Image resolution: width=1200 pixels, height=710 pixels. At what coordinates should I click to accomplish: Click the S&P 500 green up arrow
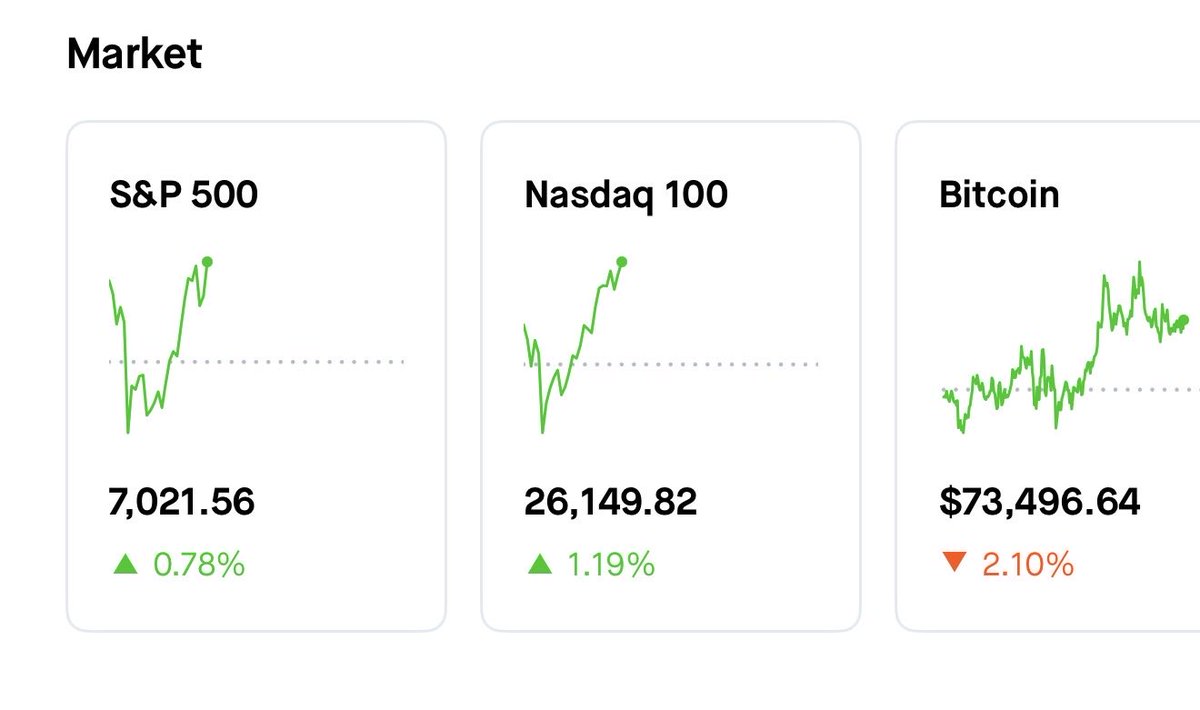[125, 565]
